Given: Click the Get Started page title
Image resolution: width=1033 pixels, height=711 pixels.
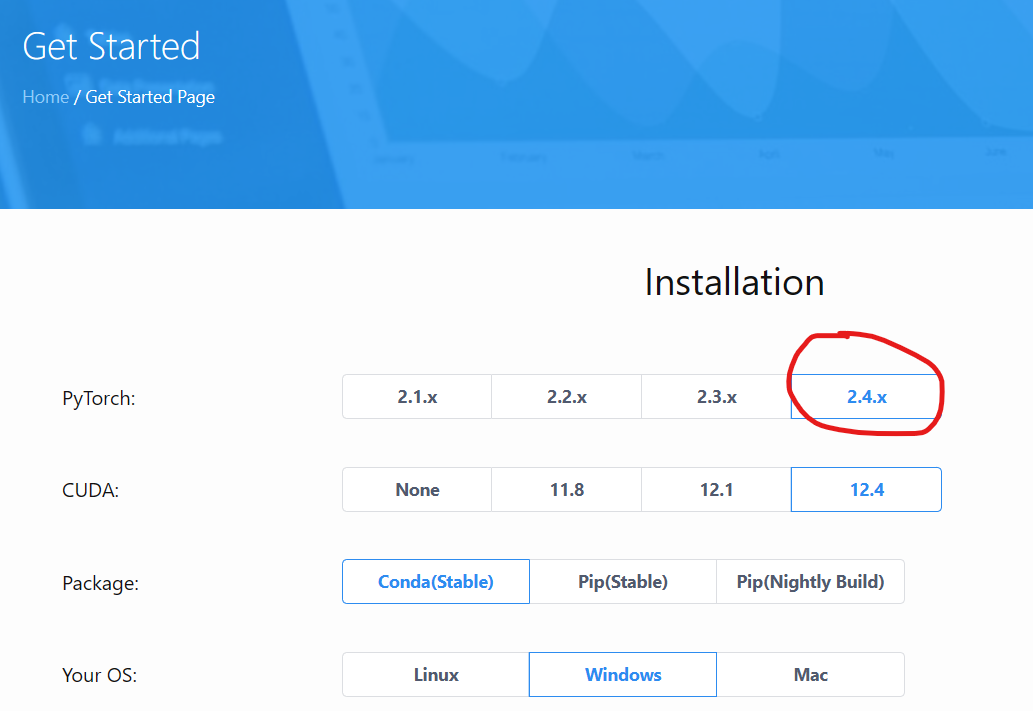Looking at the screenshot, I should pos(111,46).
